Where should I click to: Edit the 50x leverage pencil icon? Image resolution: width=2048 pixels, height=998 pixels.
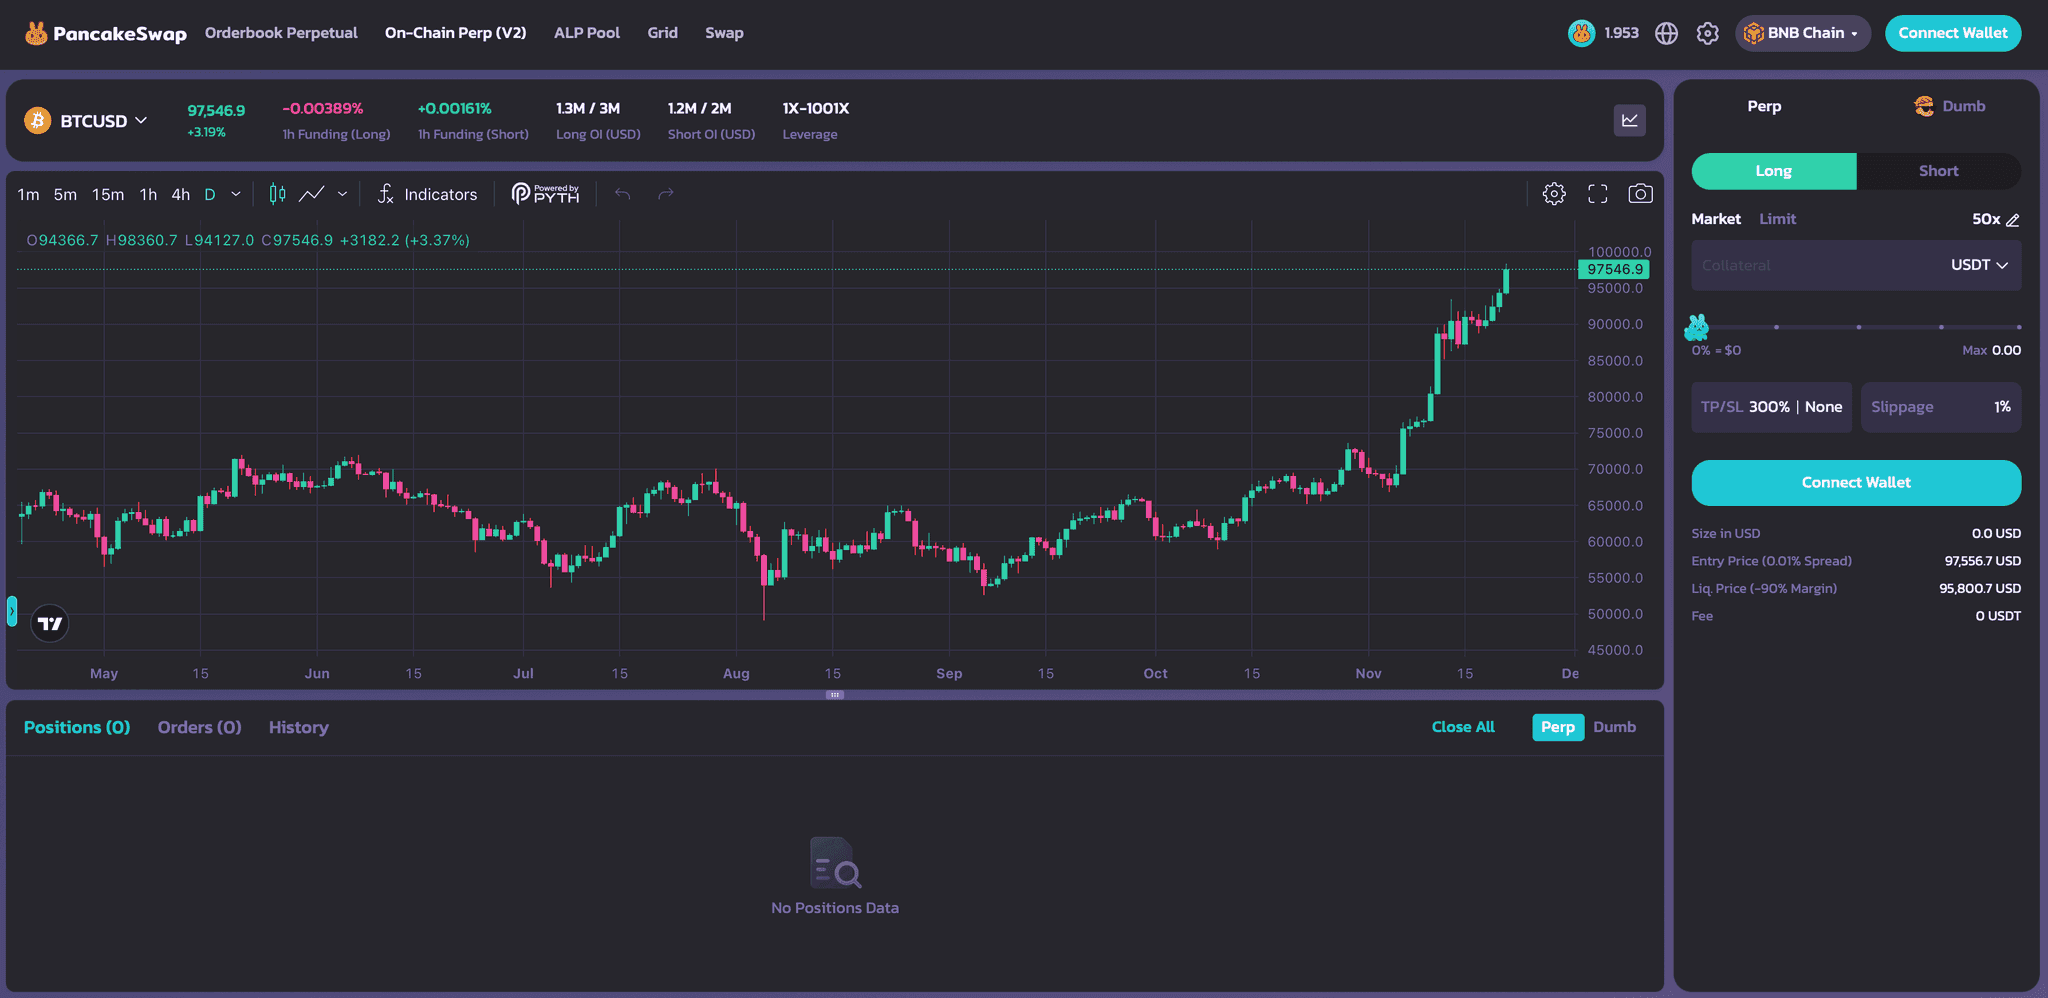pyautogui.click(x=2013, y=220)
